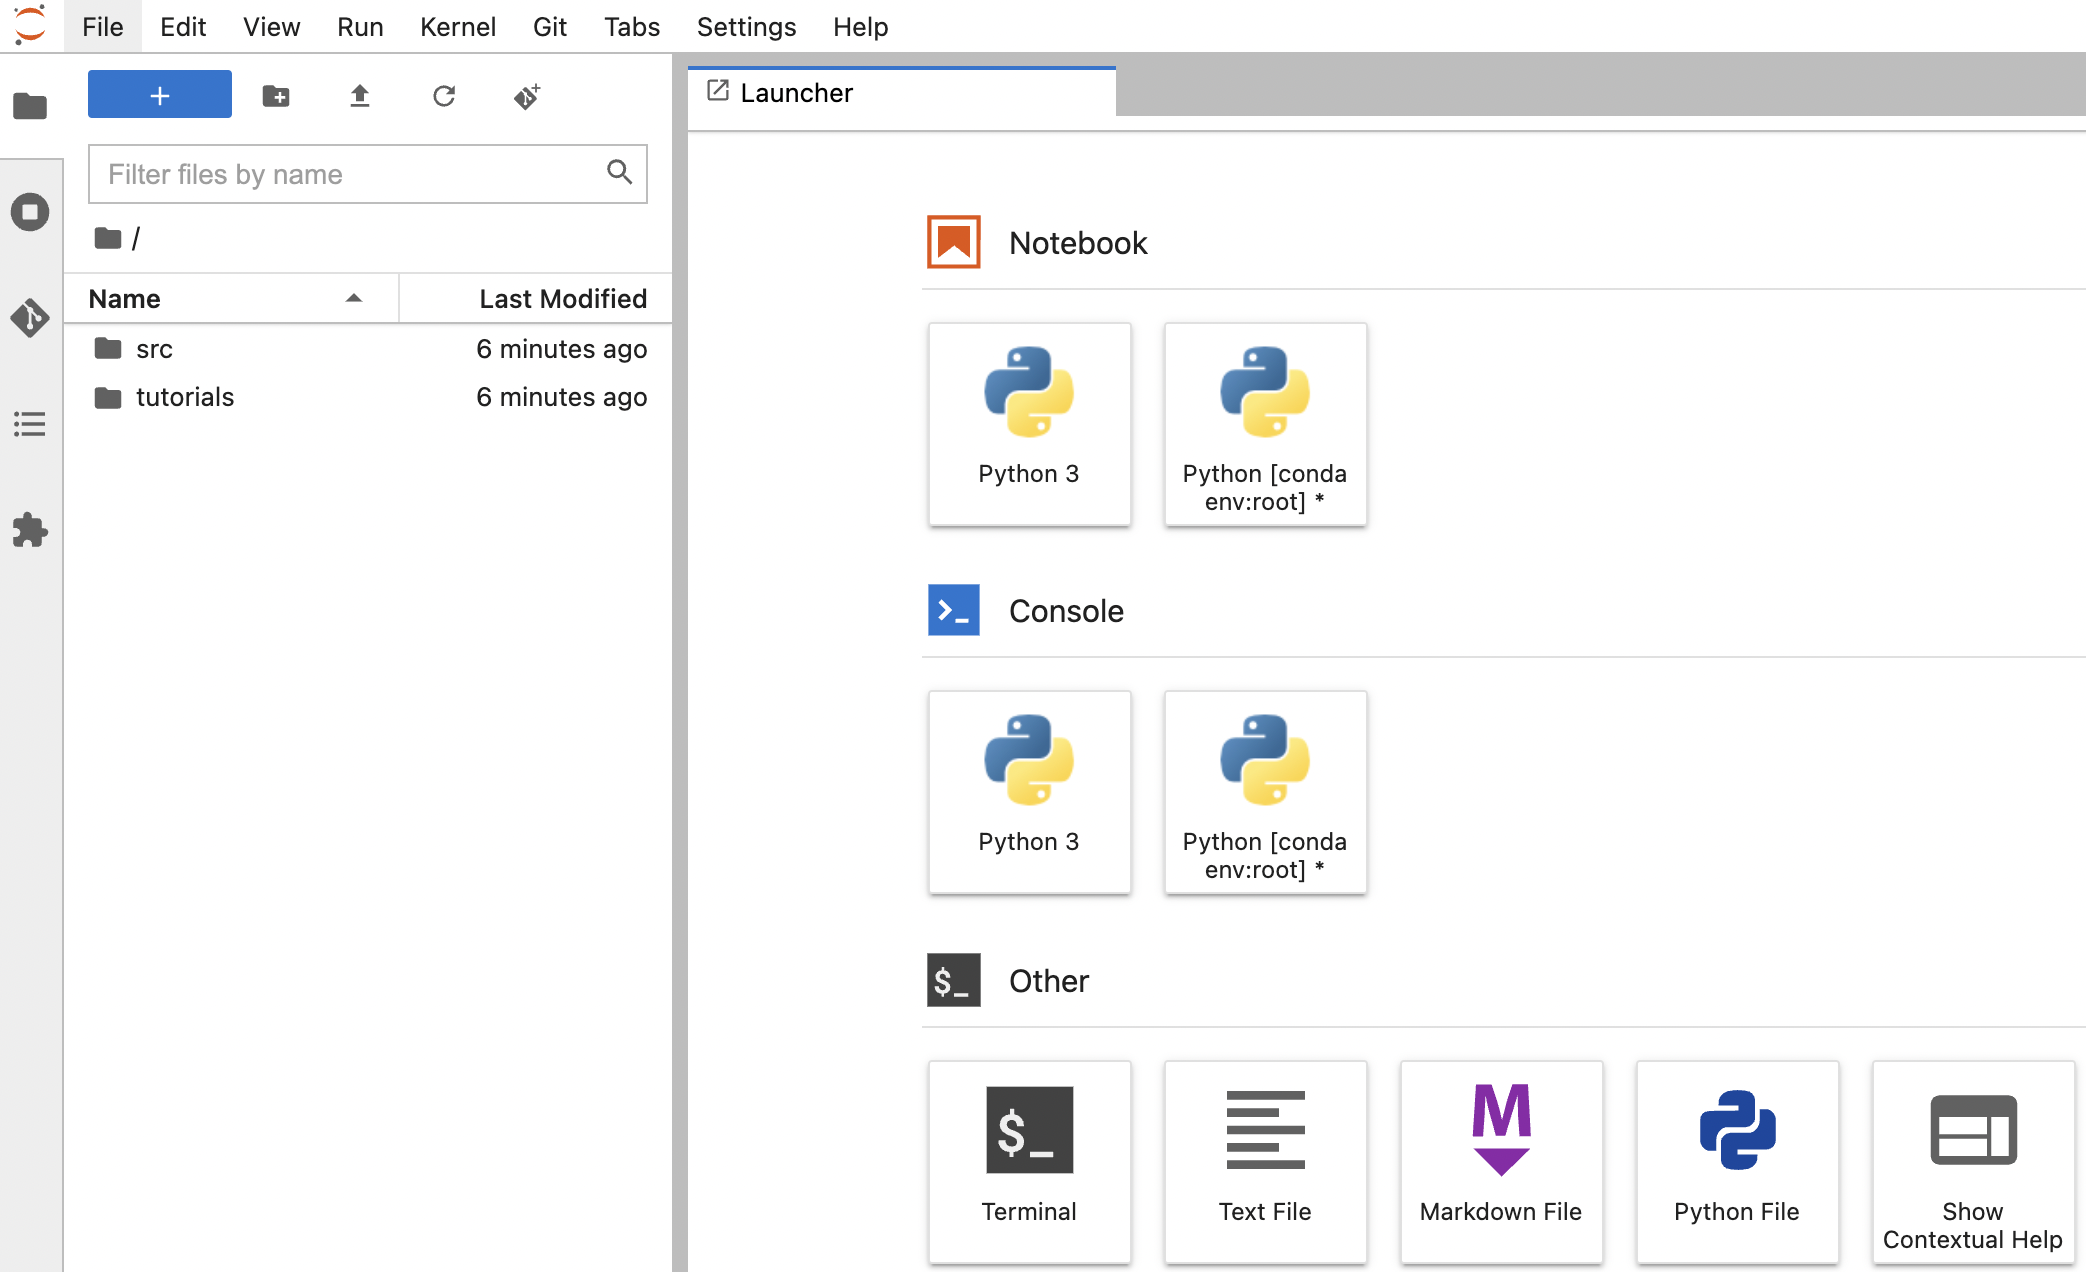Open the Help menu
The height and width of the screenshot is (1272, 2086).
(861, 26)
